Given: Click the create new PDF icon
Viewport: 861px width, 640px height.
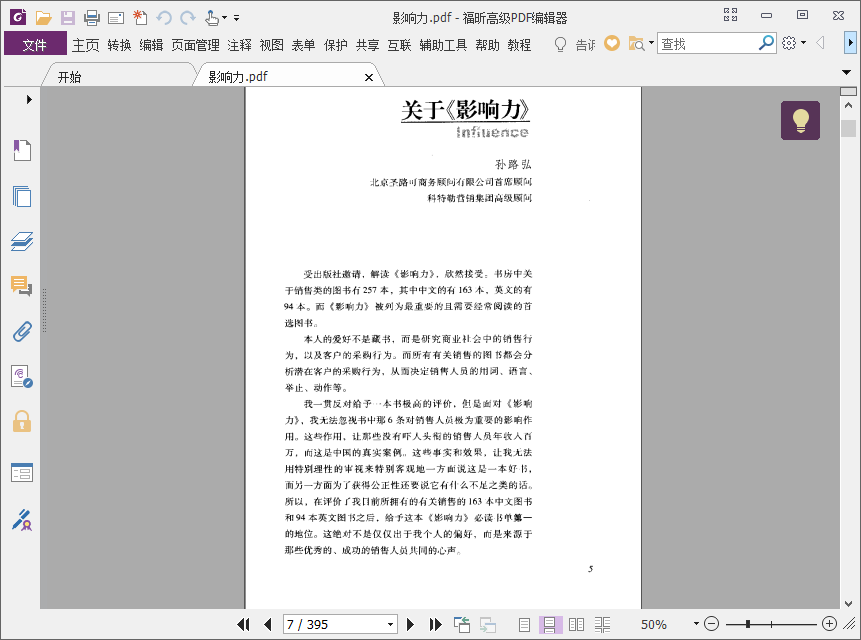Looking at the screenshot, I should 140,18.
